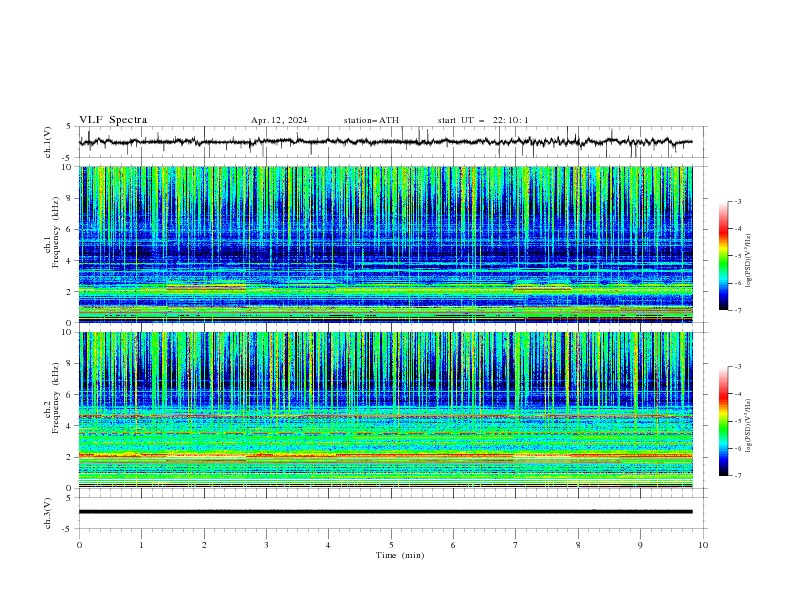792x612 pixels.
Task: Click the "-3" tick on upper colorbar
Action: pos(737,201)
